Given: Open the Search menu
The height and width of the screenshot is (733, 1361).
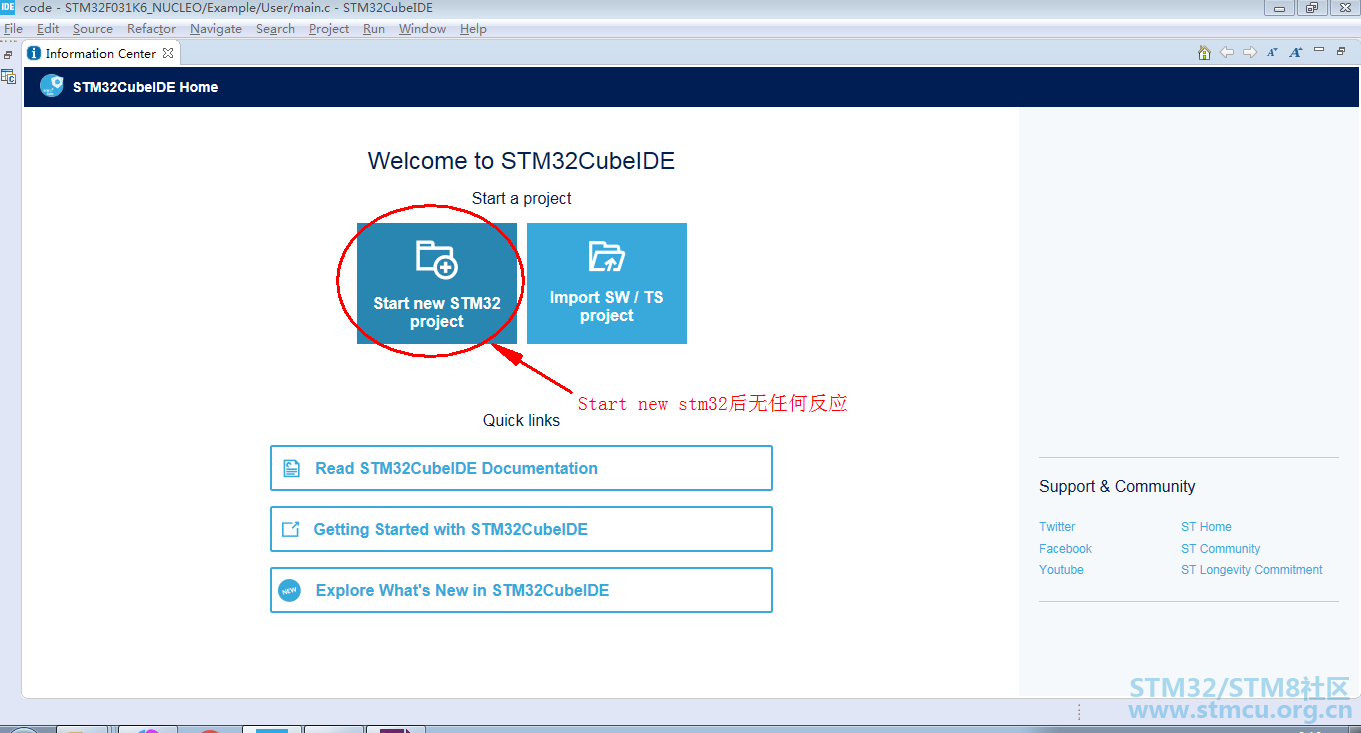Looking at the screenshot, I should (275, 29).
